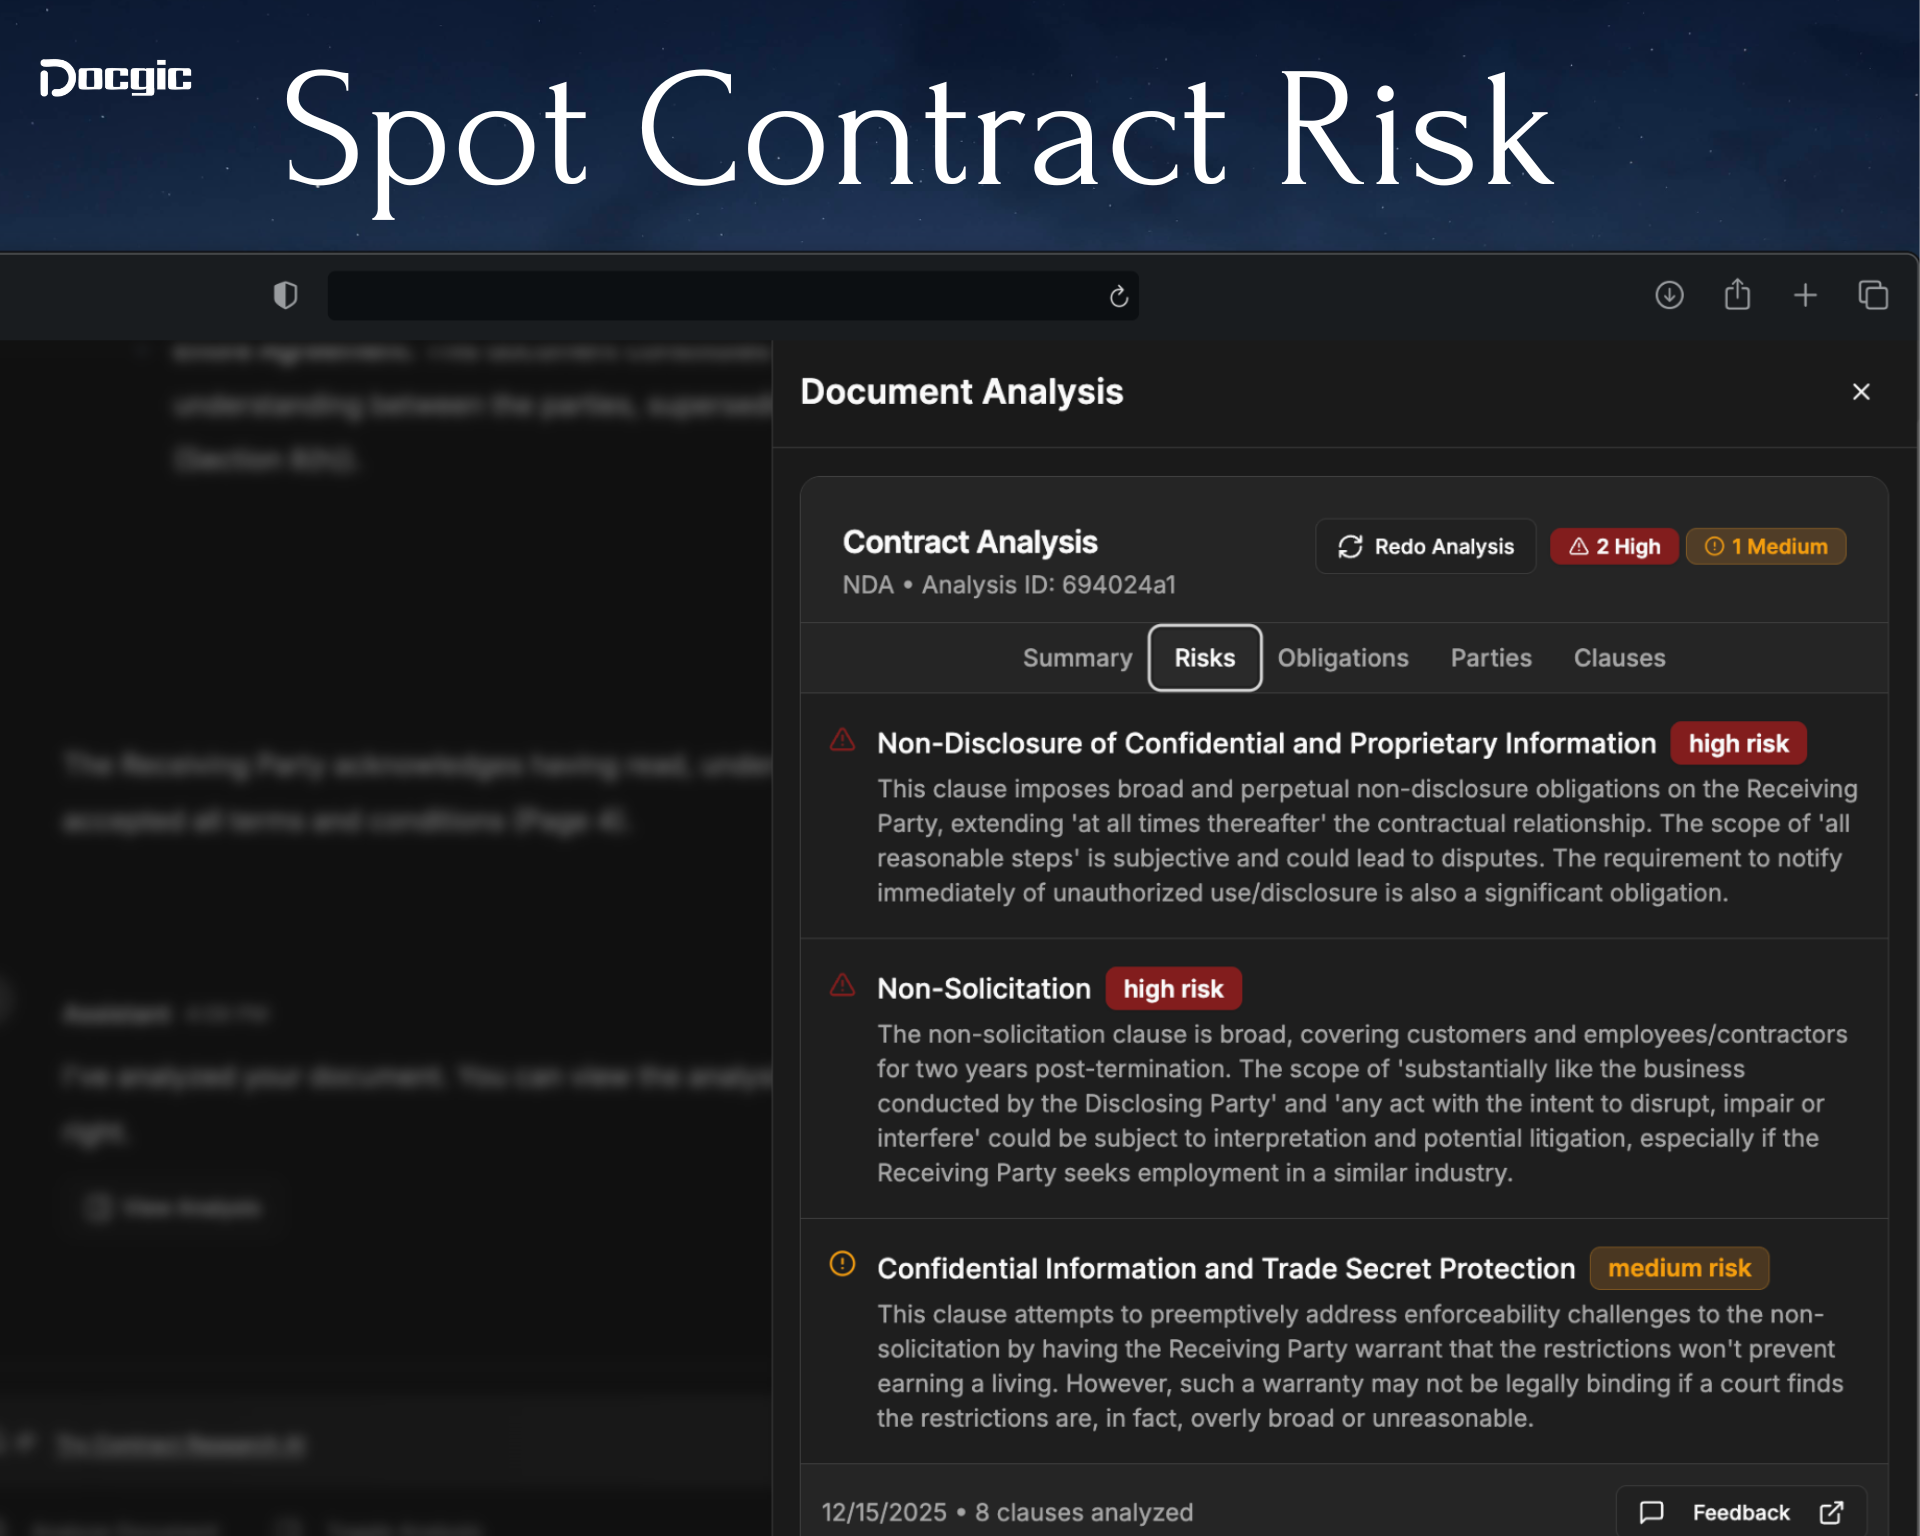Screen dimensions: 1920x1536
Task: Open a new tab with the plus icon
Action: tap(1806, 295)
